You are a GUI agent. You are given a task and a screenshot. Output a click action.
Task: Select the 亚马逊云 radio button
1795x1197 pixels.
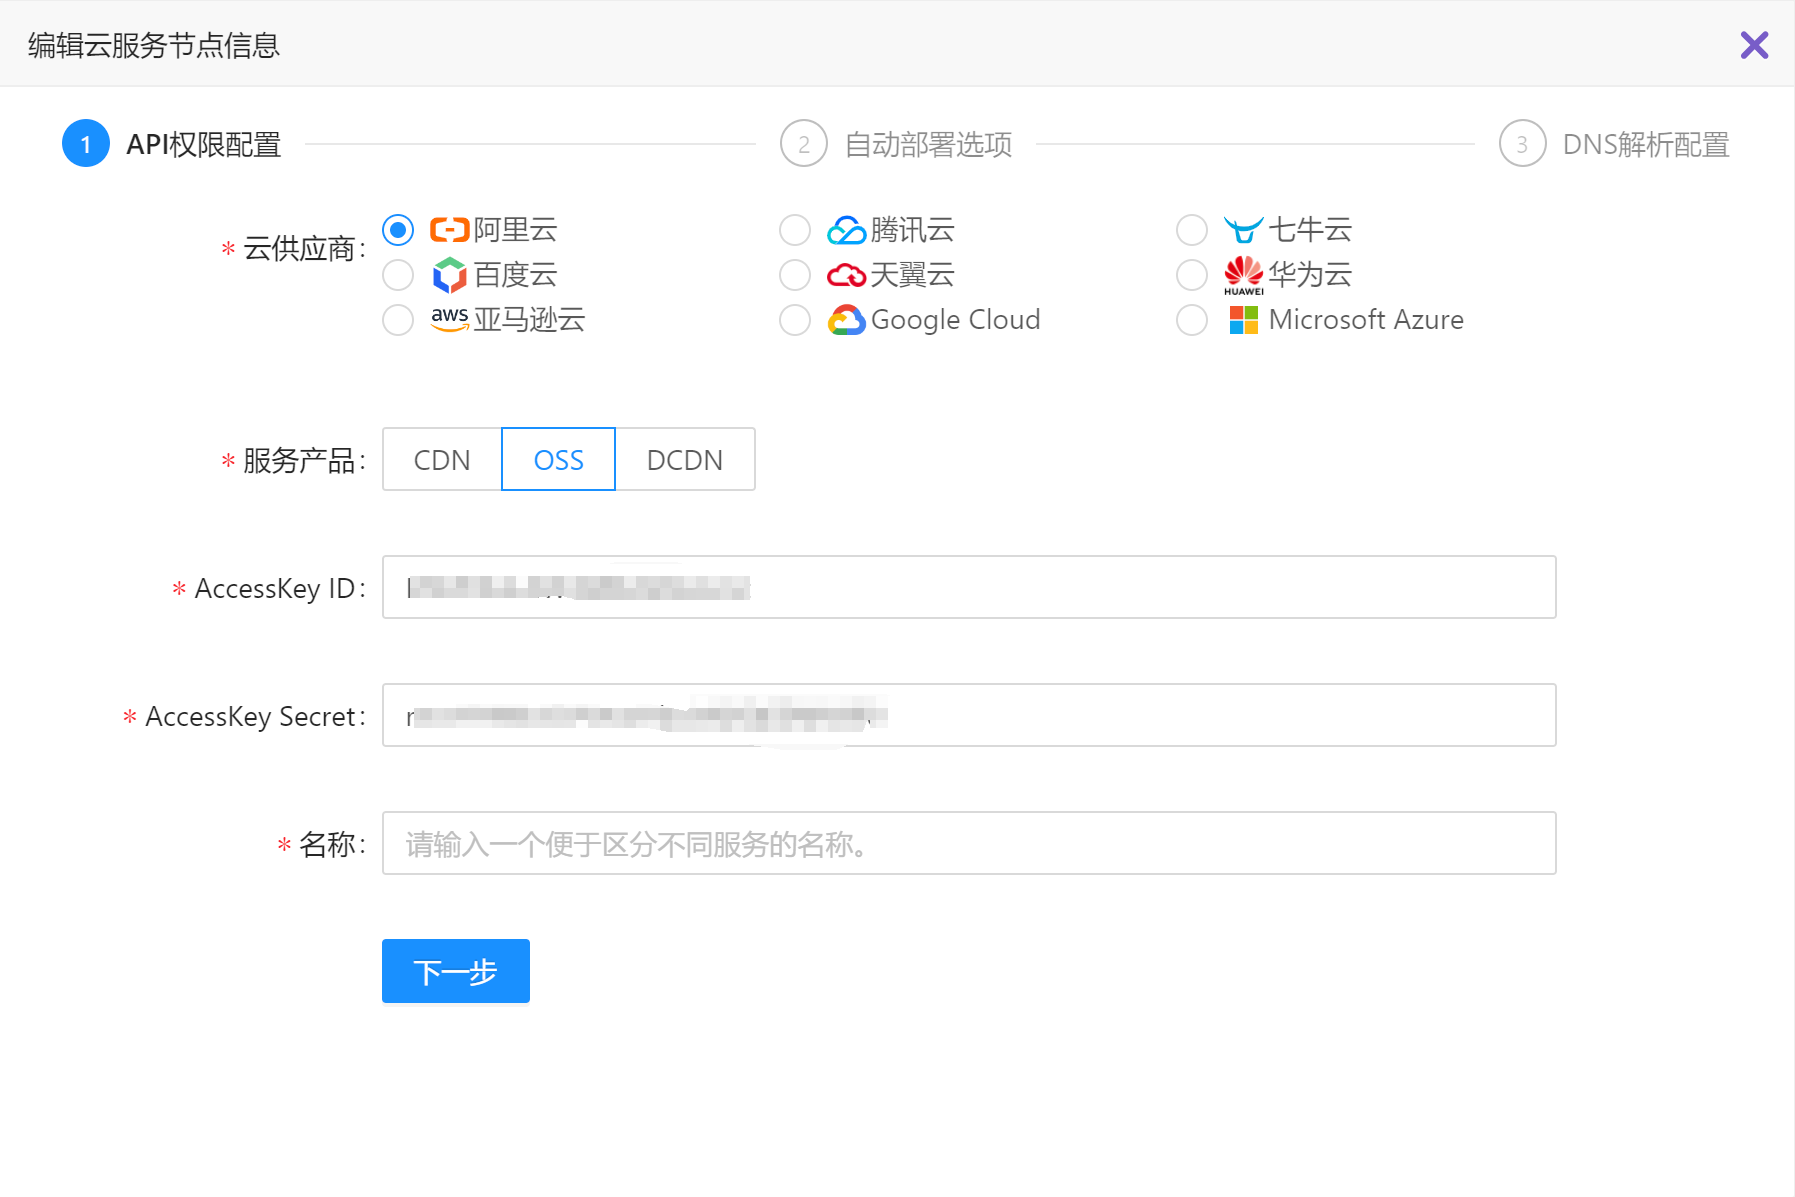398,320
